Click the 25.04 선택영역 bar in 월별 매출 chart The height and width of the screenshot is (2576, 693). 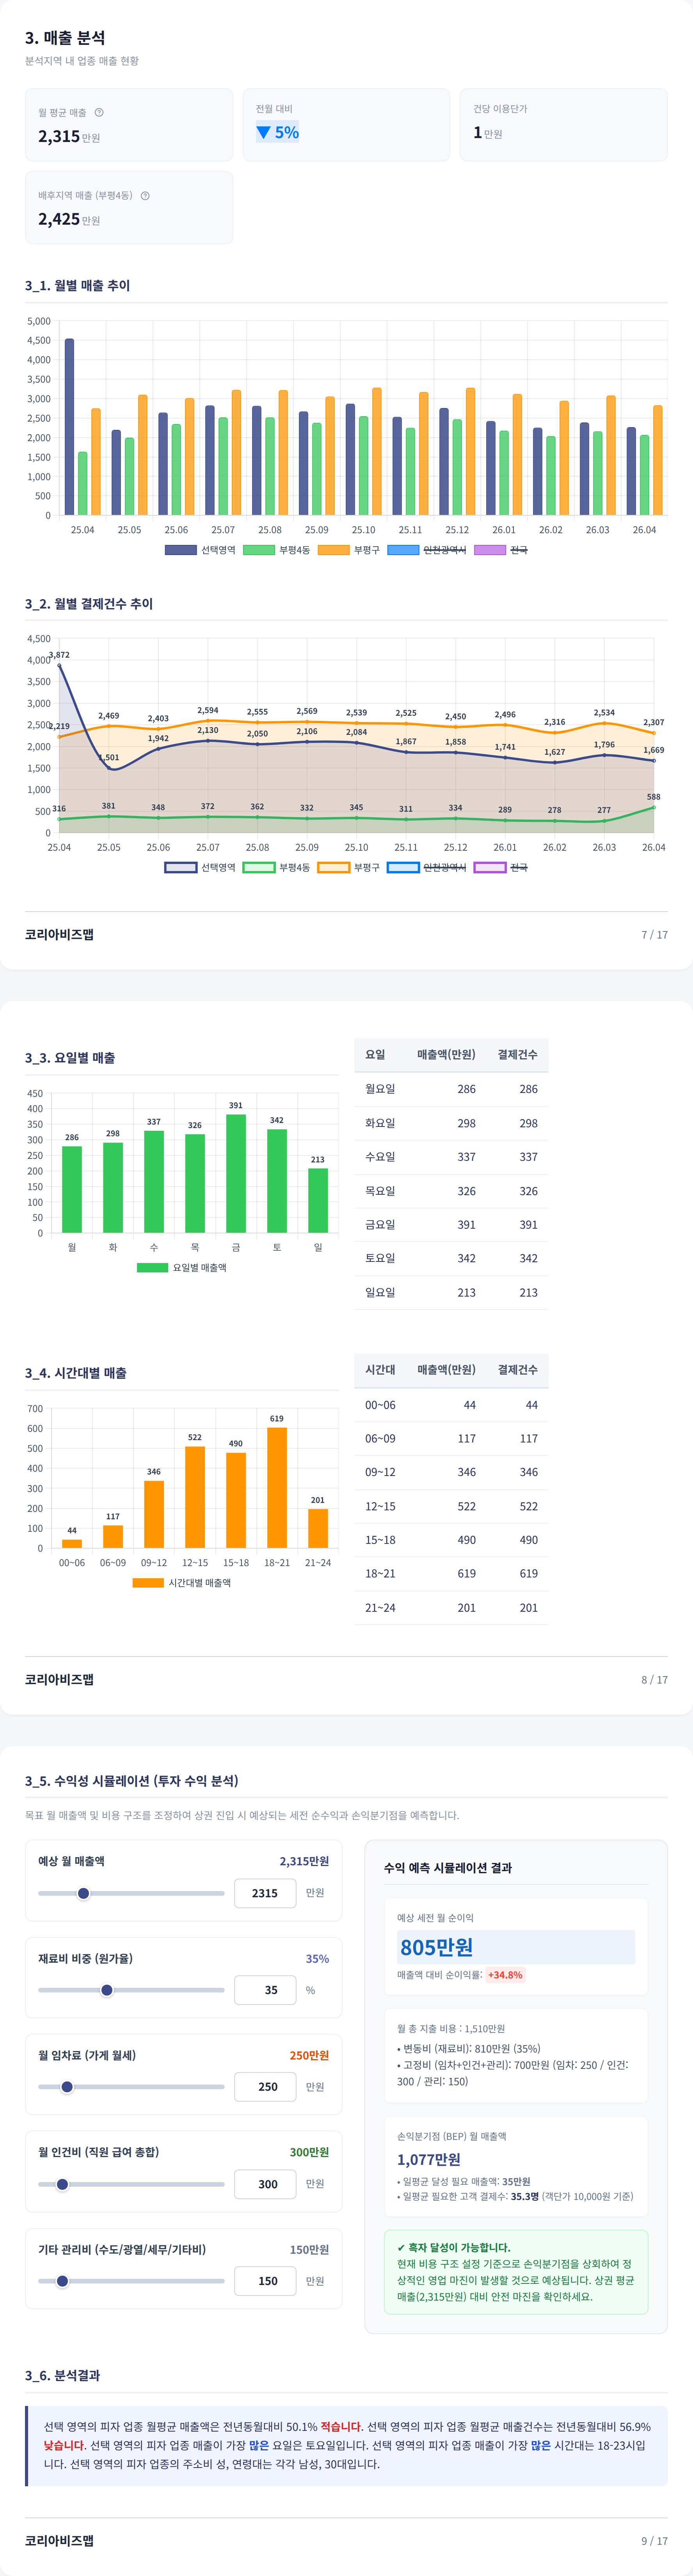[x=69, y=427]
